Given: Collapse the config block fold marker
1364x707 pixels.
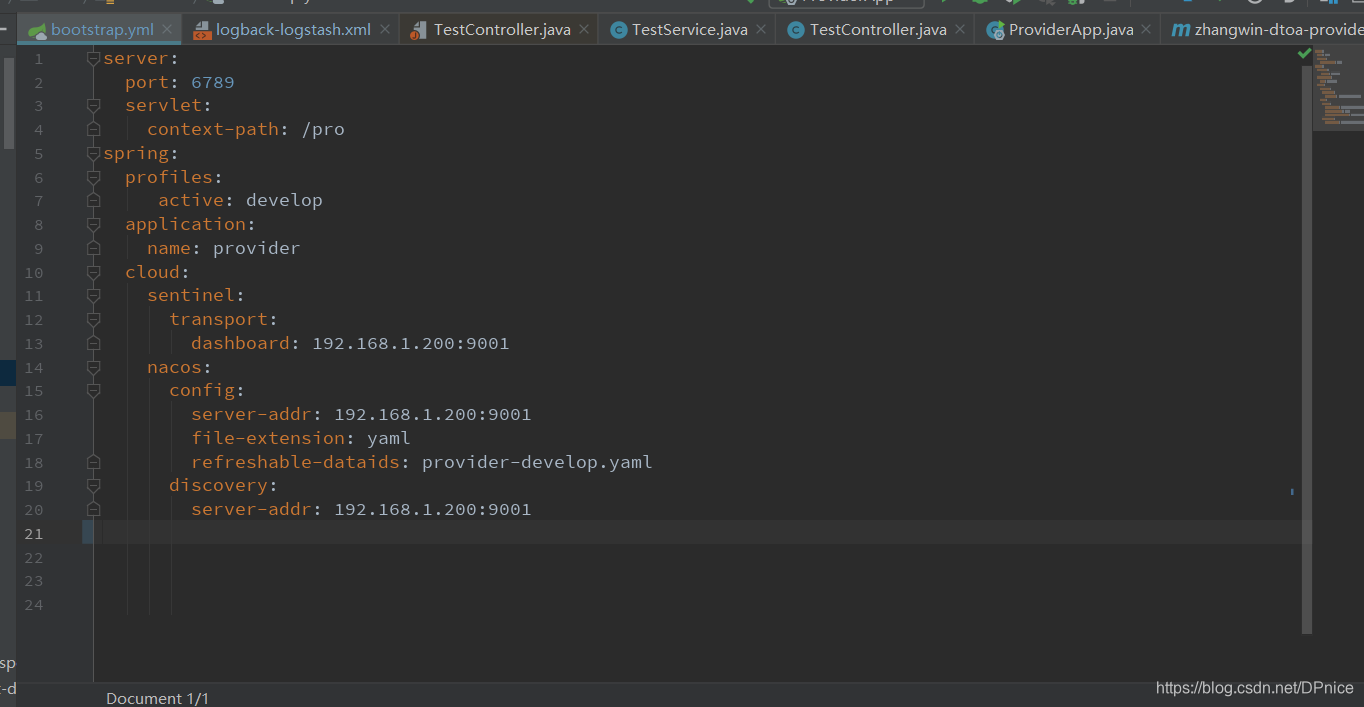Looking at the screenshot, I should click(93, 390).
